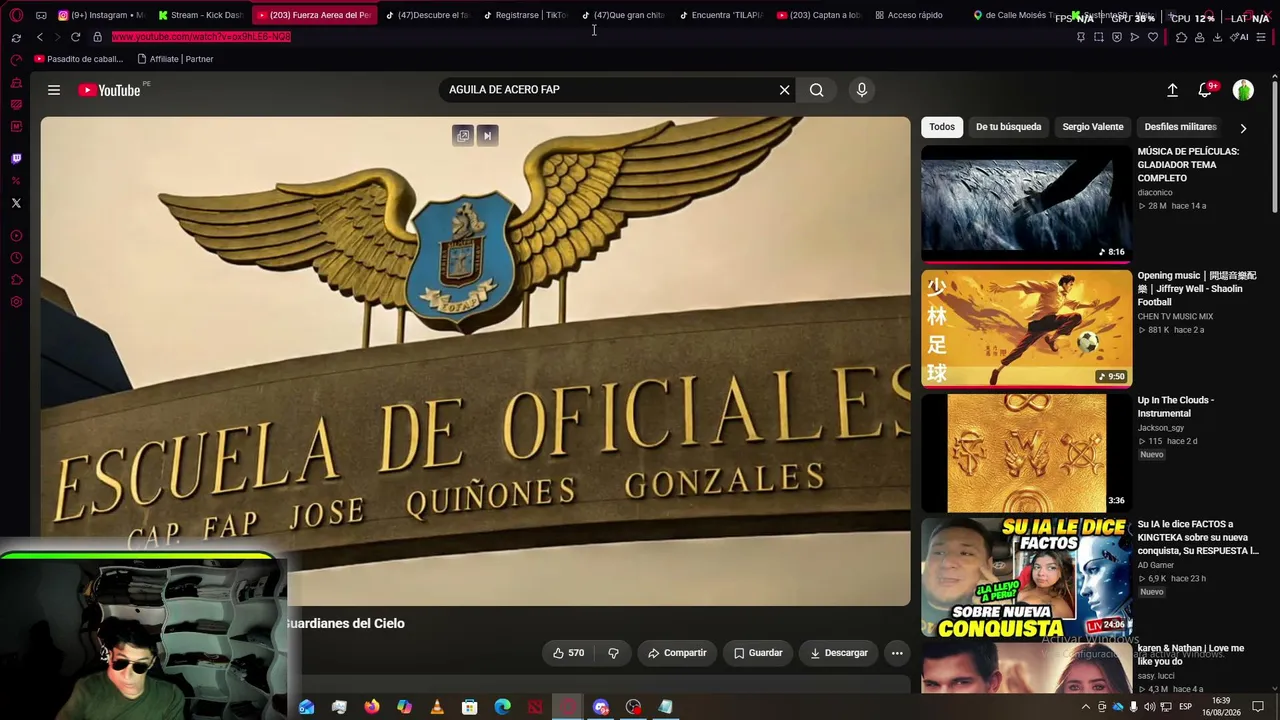
Task: Open the Affiliate | Partner bookmark
Action: coord(175,59)
